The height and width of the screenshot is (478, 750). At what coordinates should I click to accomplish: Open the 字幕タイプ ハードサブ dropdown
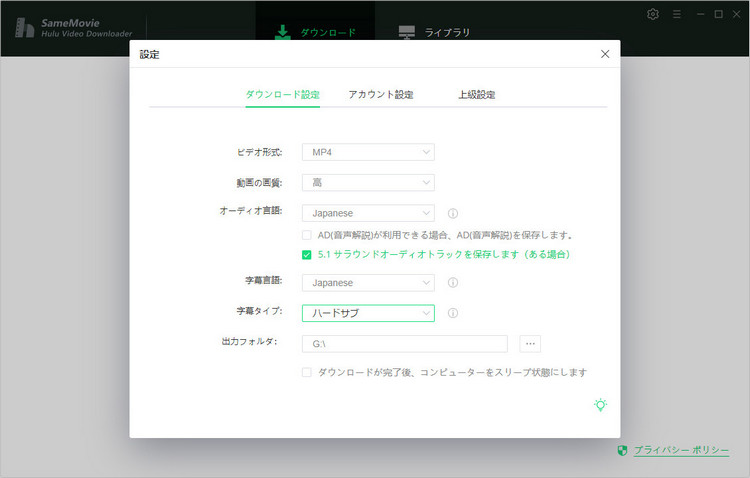pos(368,313)
